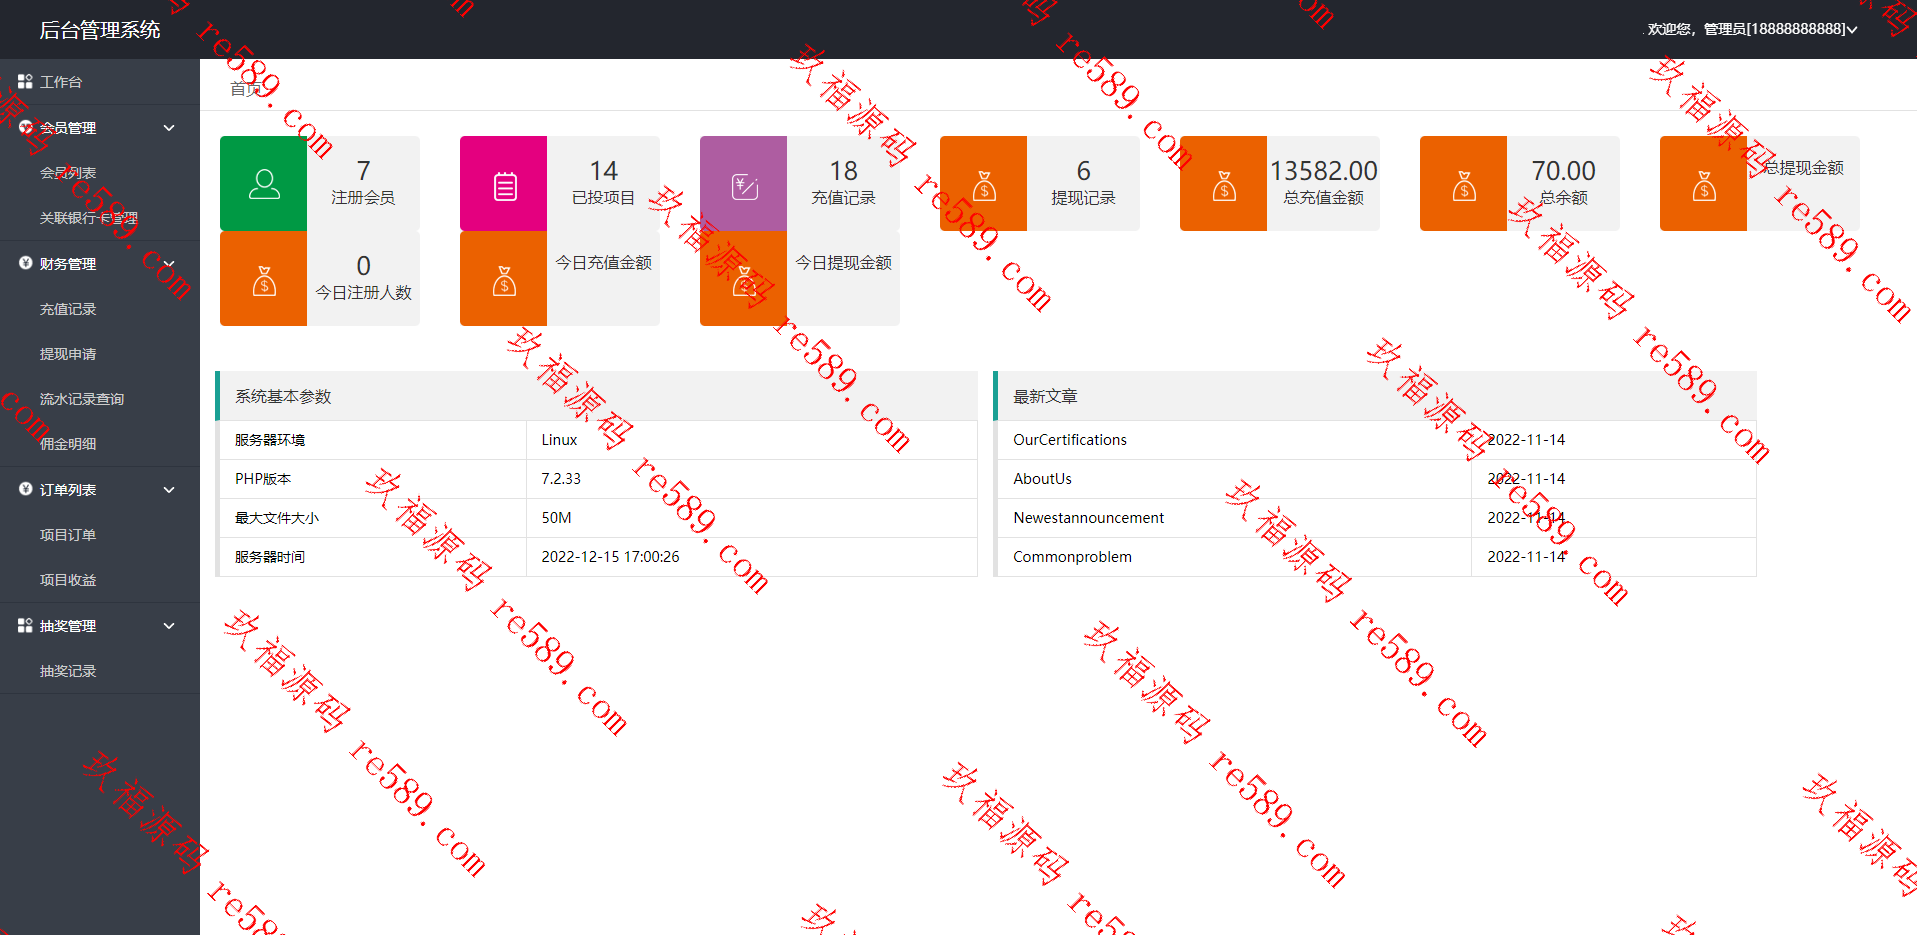This screenshot has width=1917, height=935.
Task: Click the 抽奖管理 grid icon
Action: coord(25,625)
